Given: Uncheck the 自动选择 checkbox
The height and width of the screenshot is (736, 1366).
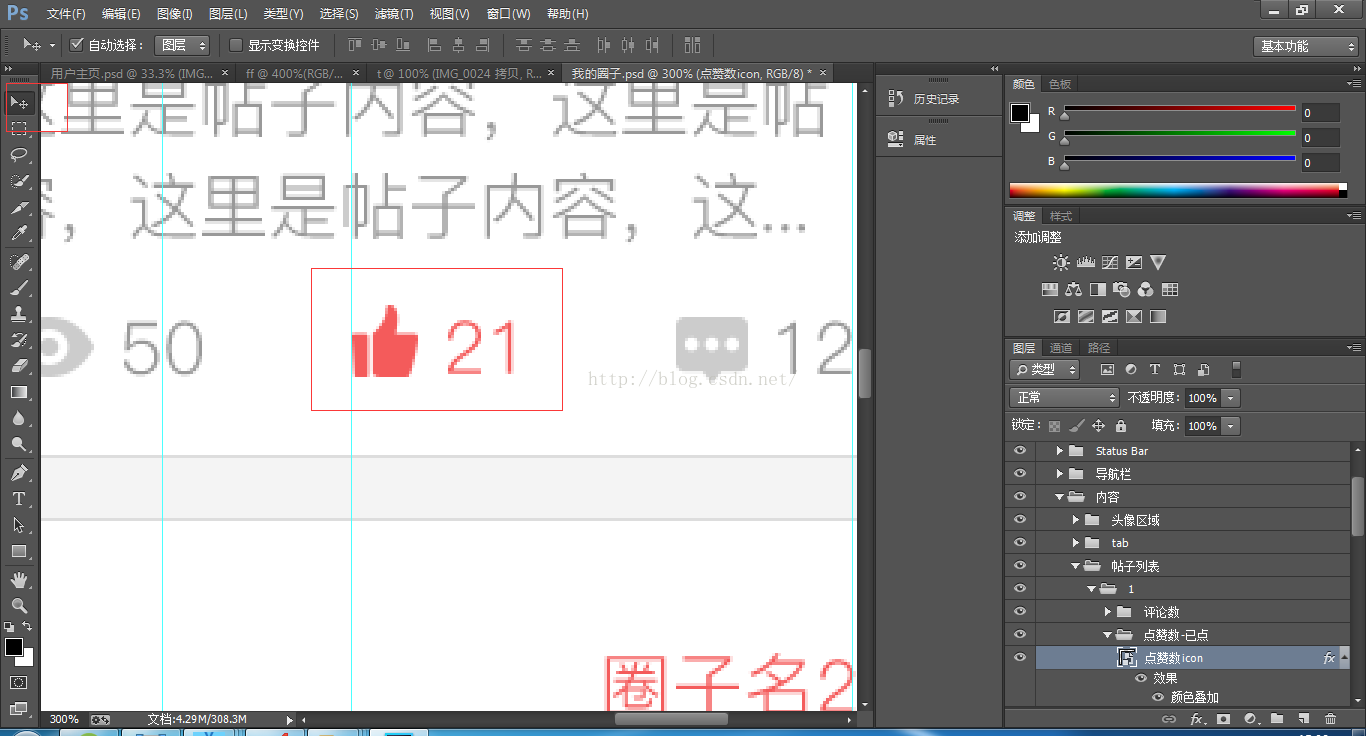Looking at the screenshot, I should tap(77, 45).
